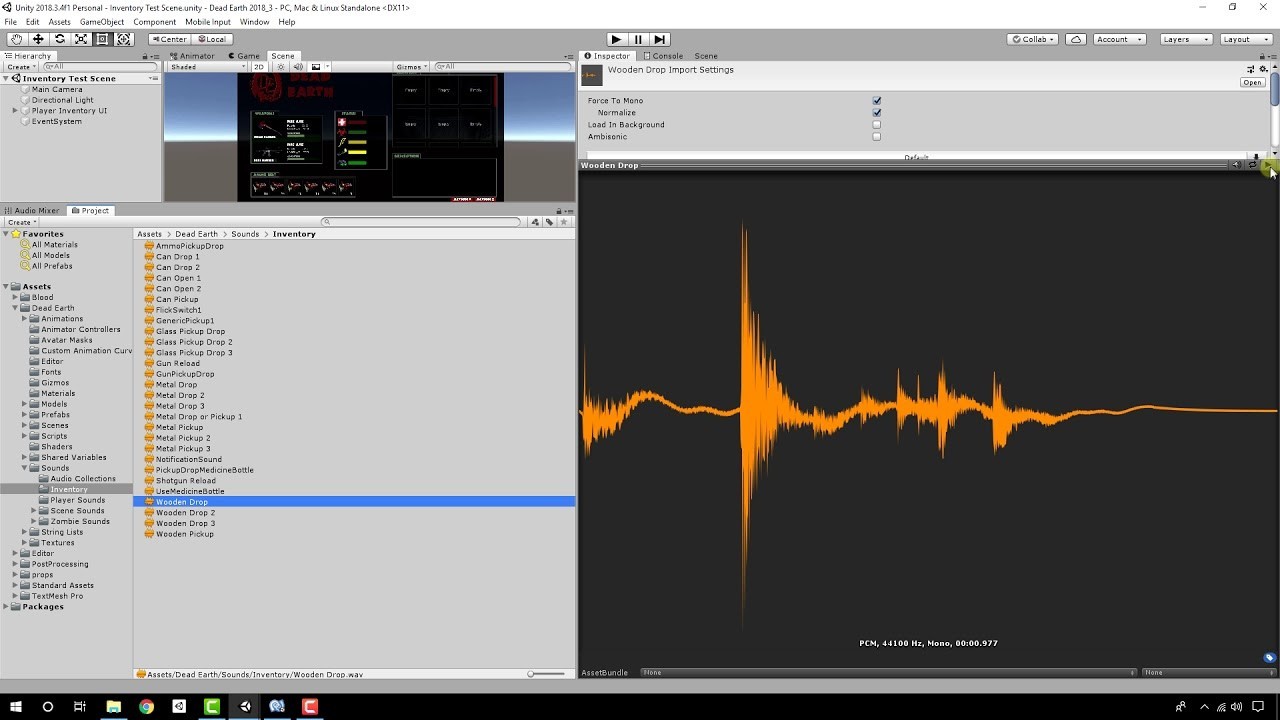Search project by type icon

[537, 222]
